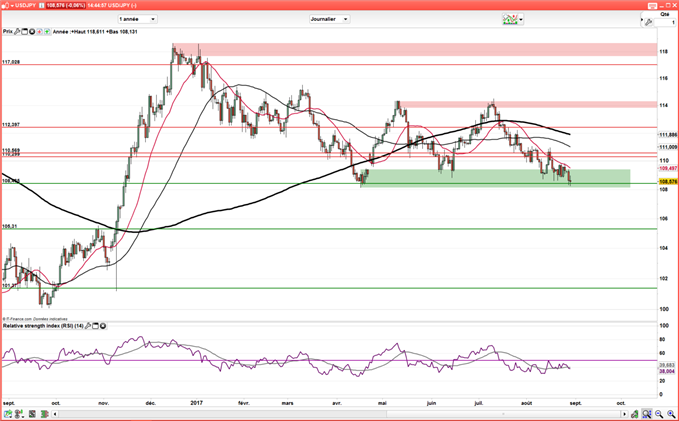Open the dropdown arrow beside USDJPY title
The height and width of the screenshot is (421, 679).
(x=12, y=6)
